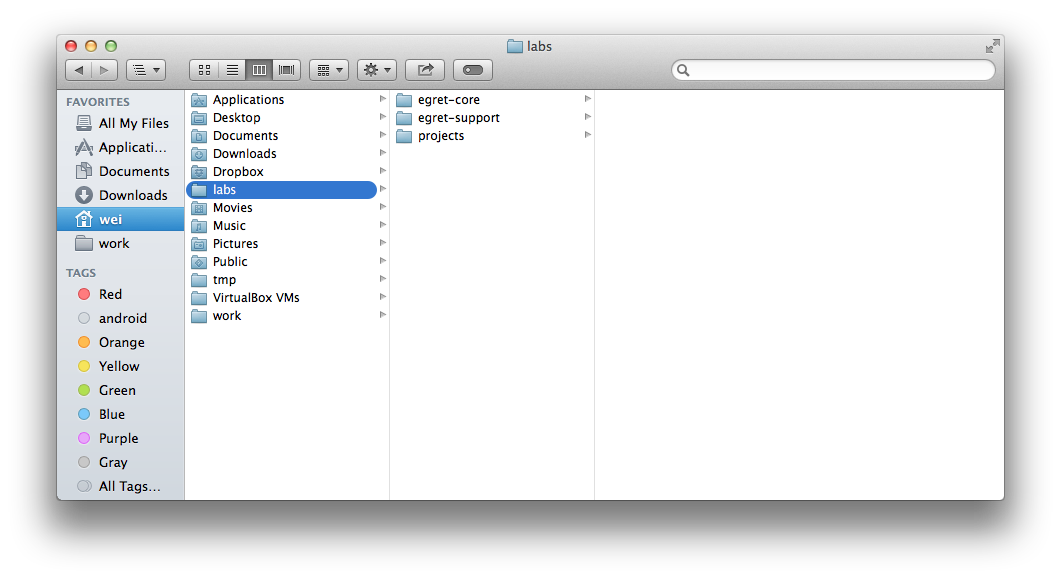This screenshot has height=579, width=1061.
Task: Select the highlighted labs folder
Action: [x=281, y=190]
